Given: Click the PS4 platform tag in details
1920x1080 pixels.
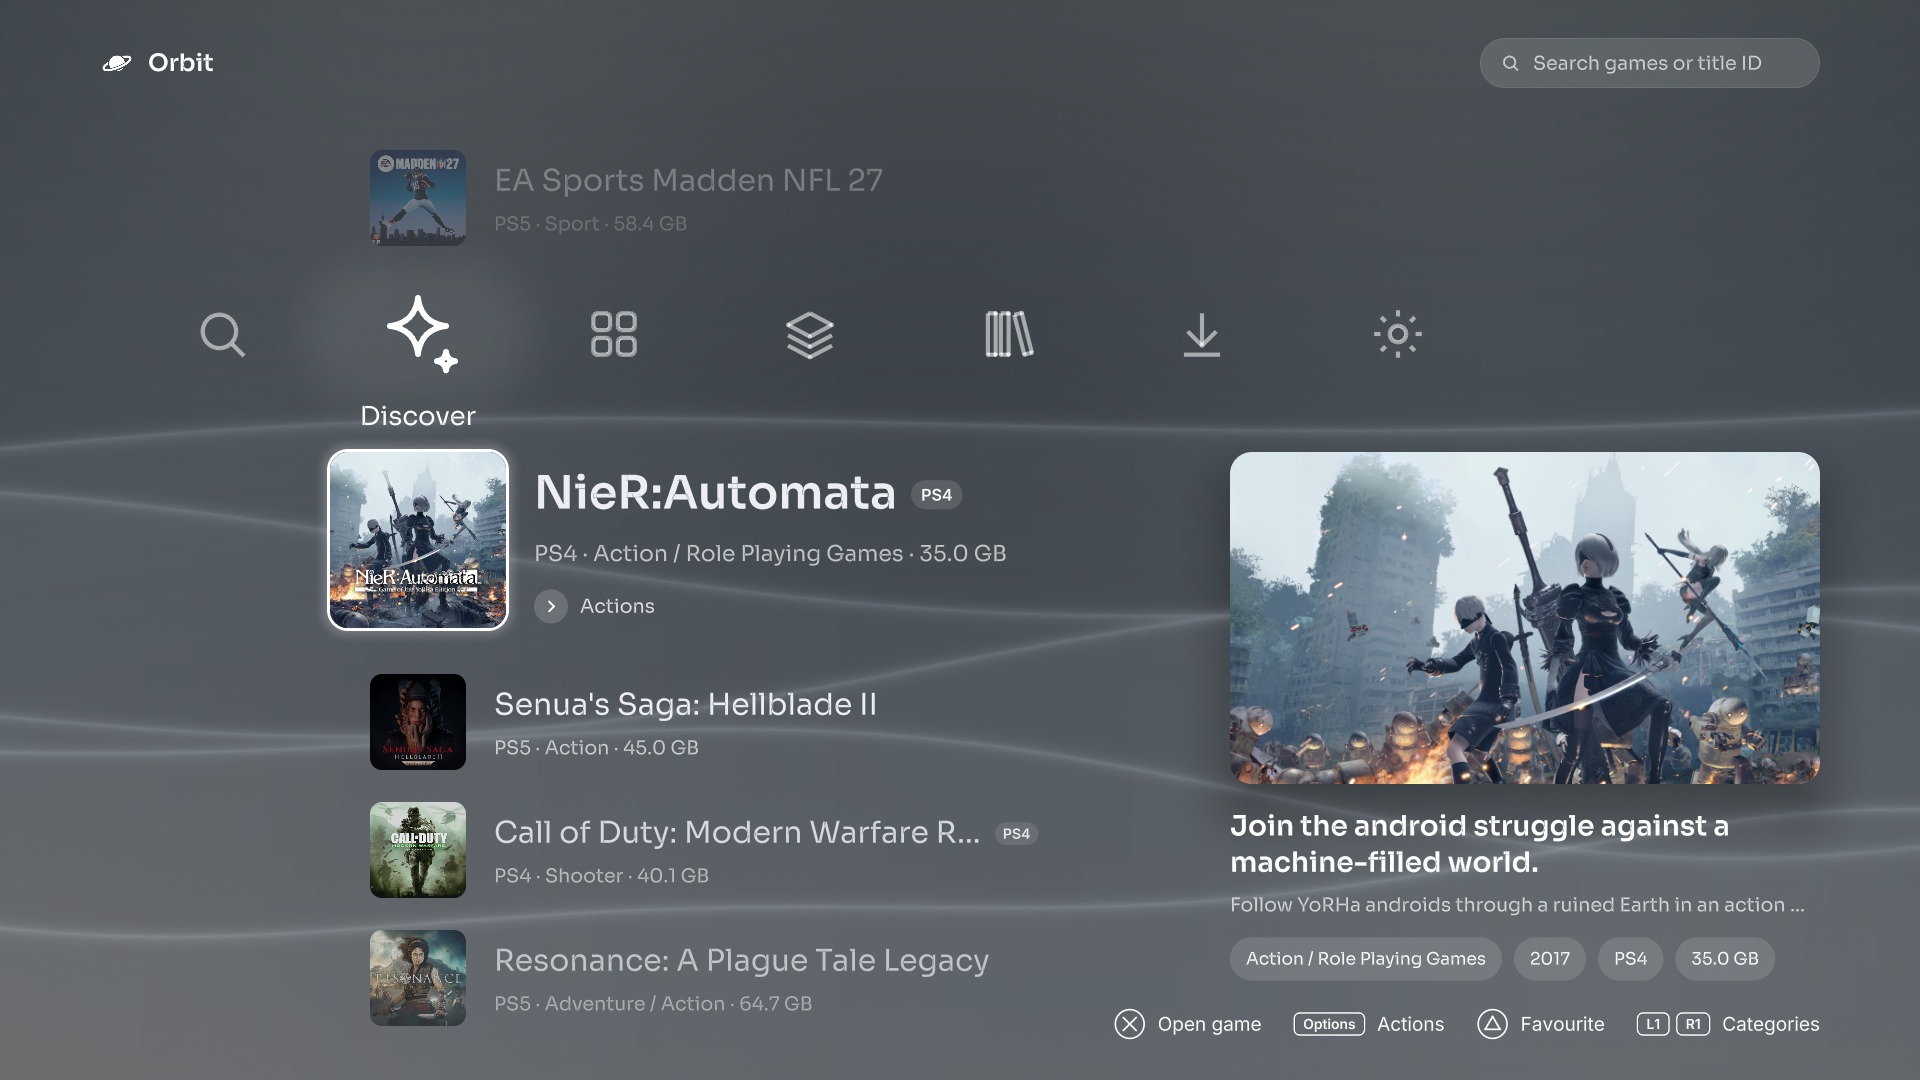Looking at the screenshot, I should coord(1630,959).
